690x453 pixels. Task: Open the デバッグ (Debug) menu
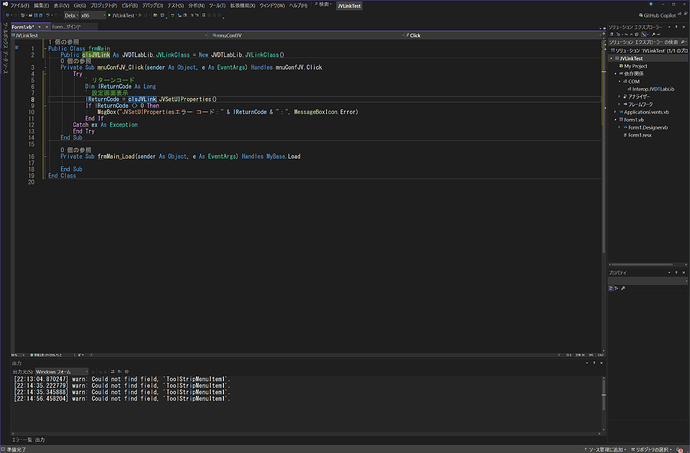click(153, 6)
